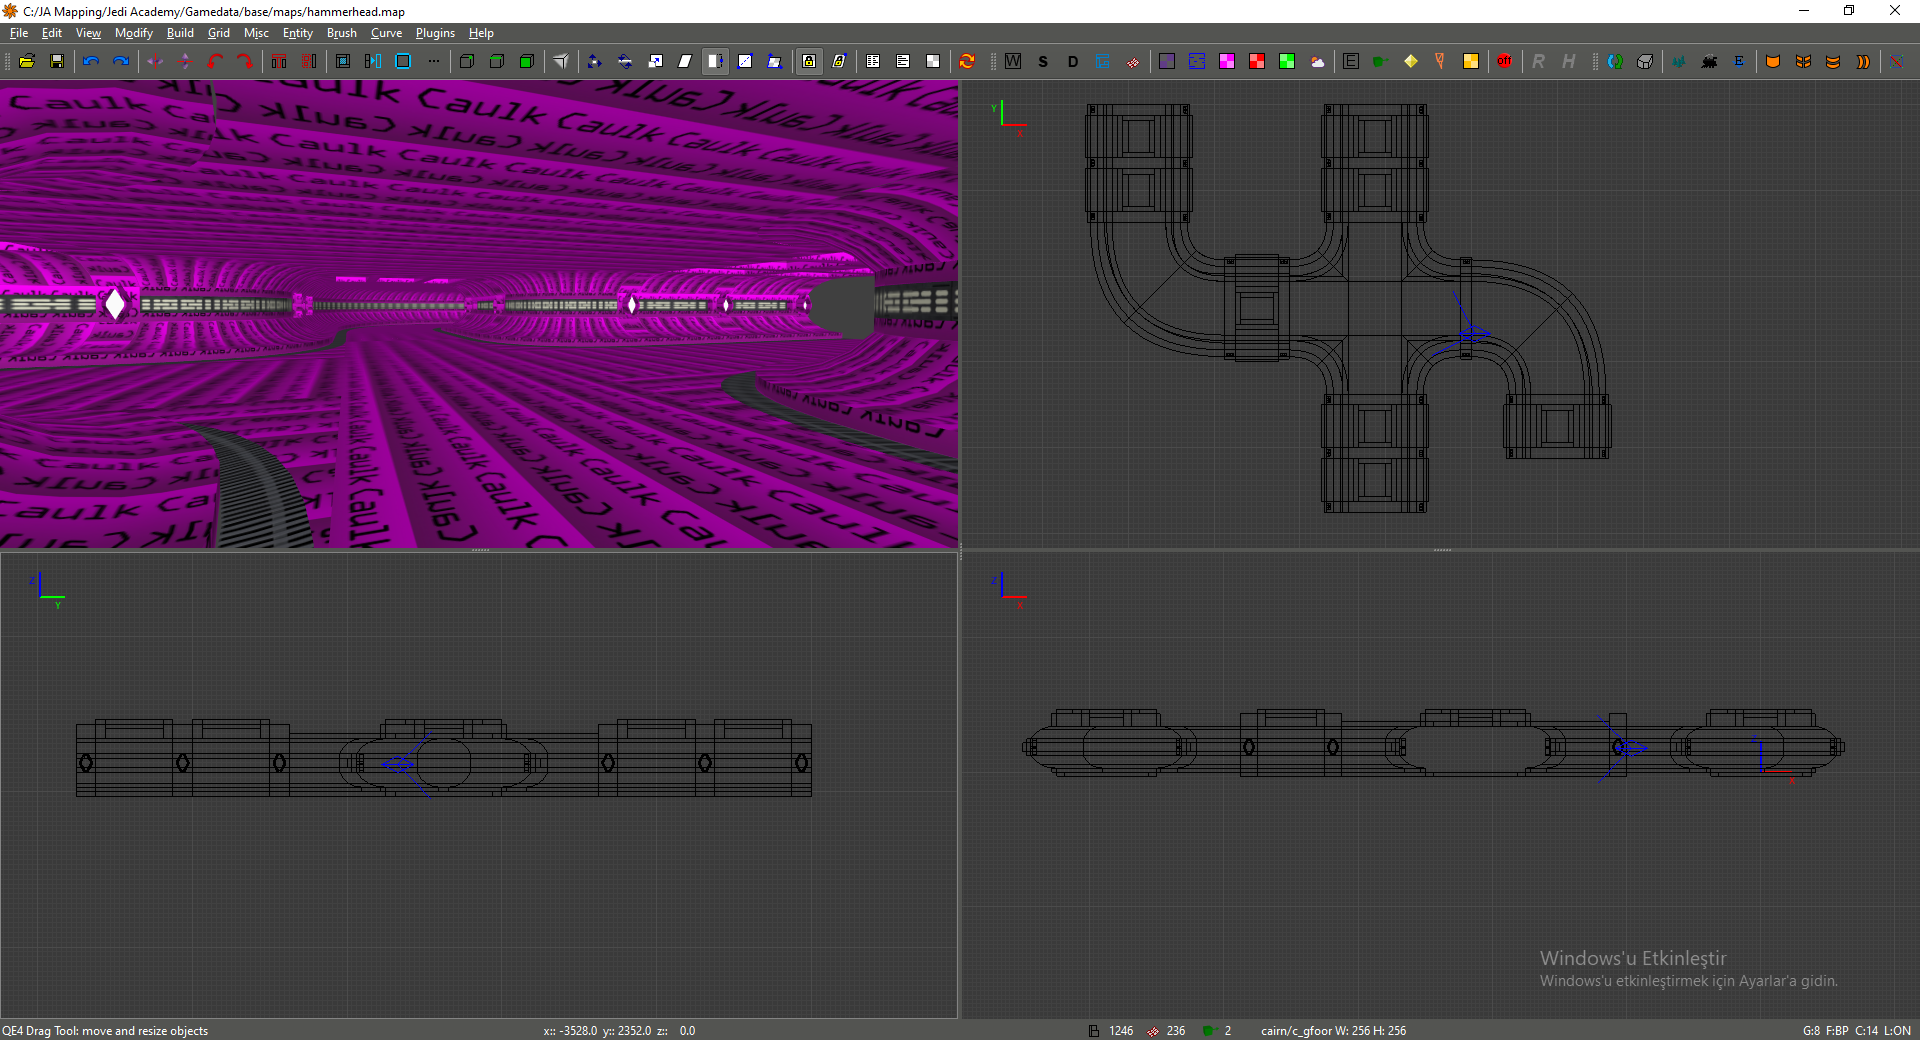This screenshot has height=1040, width=1920.
Task: Open the Curve menu
Action: 386,33
